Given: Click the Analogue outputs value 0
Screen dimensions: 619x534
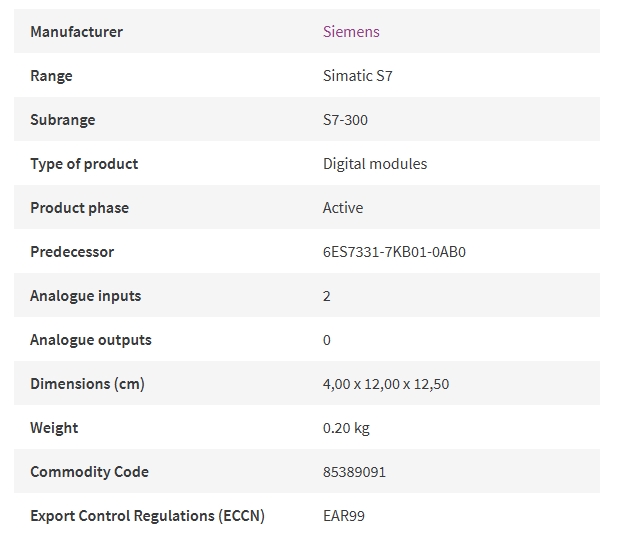Looking at the screenshot, I should click(x=326, y=340).
